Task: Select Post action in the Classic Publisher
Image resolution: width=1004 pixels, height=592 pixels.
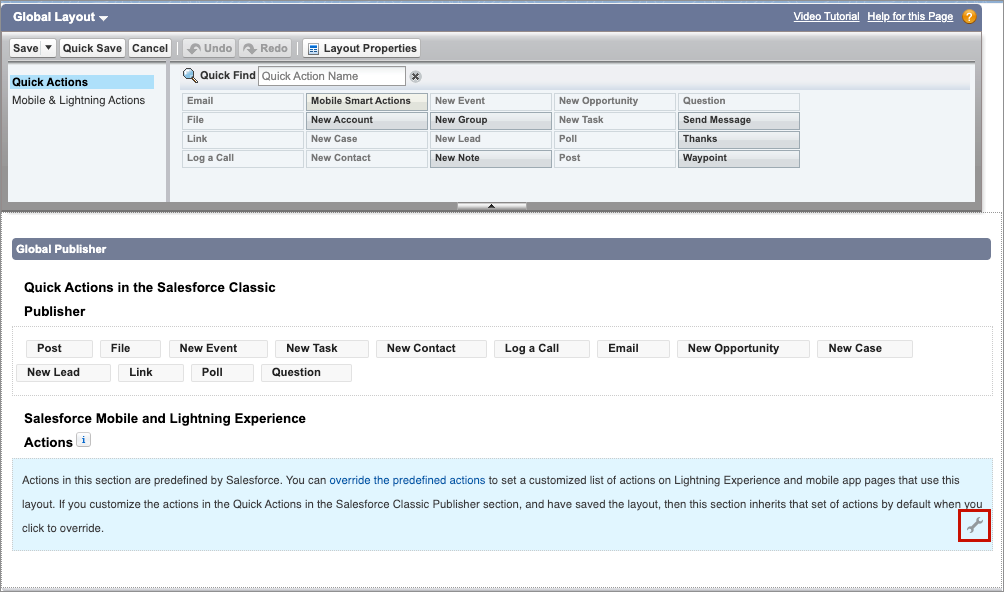Action: [60, 349]
